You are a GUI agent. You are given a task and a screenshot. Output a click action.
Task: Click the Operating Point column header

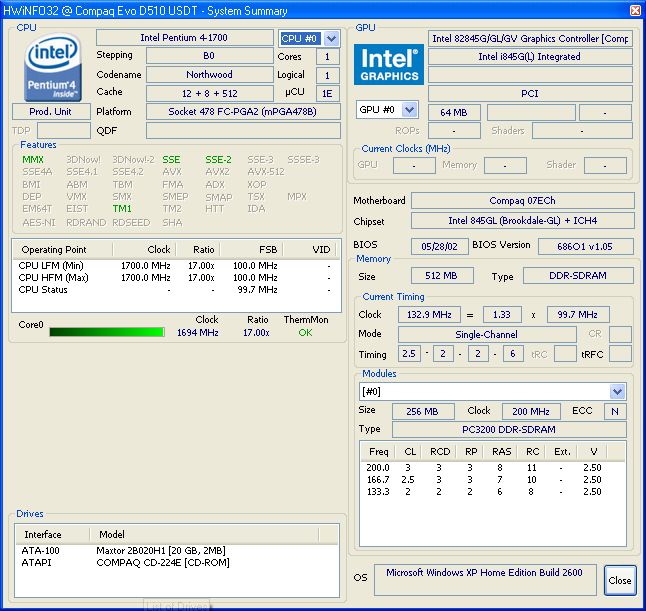(54, 250)
